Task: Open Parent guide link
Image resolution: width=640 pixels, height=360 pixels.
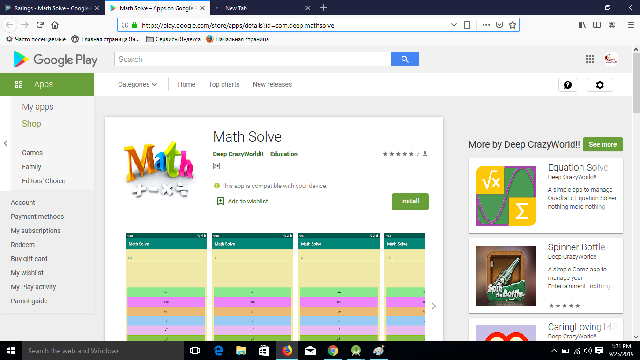Action: pos(29,301)
